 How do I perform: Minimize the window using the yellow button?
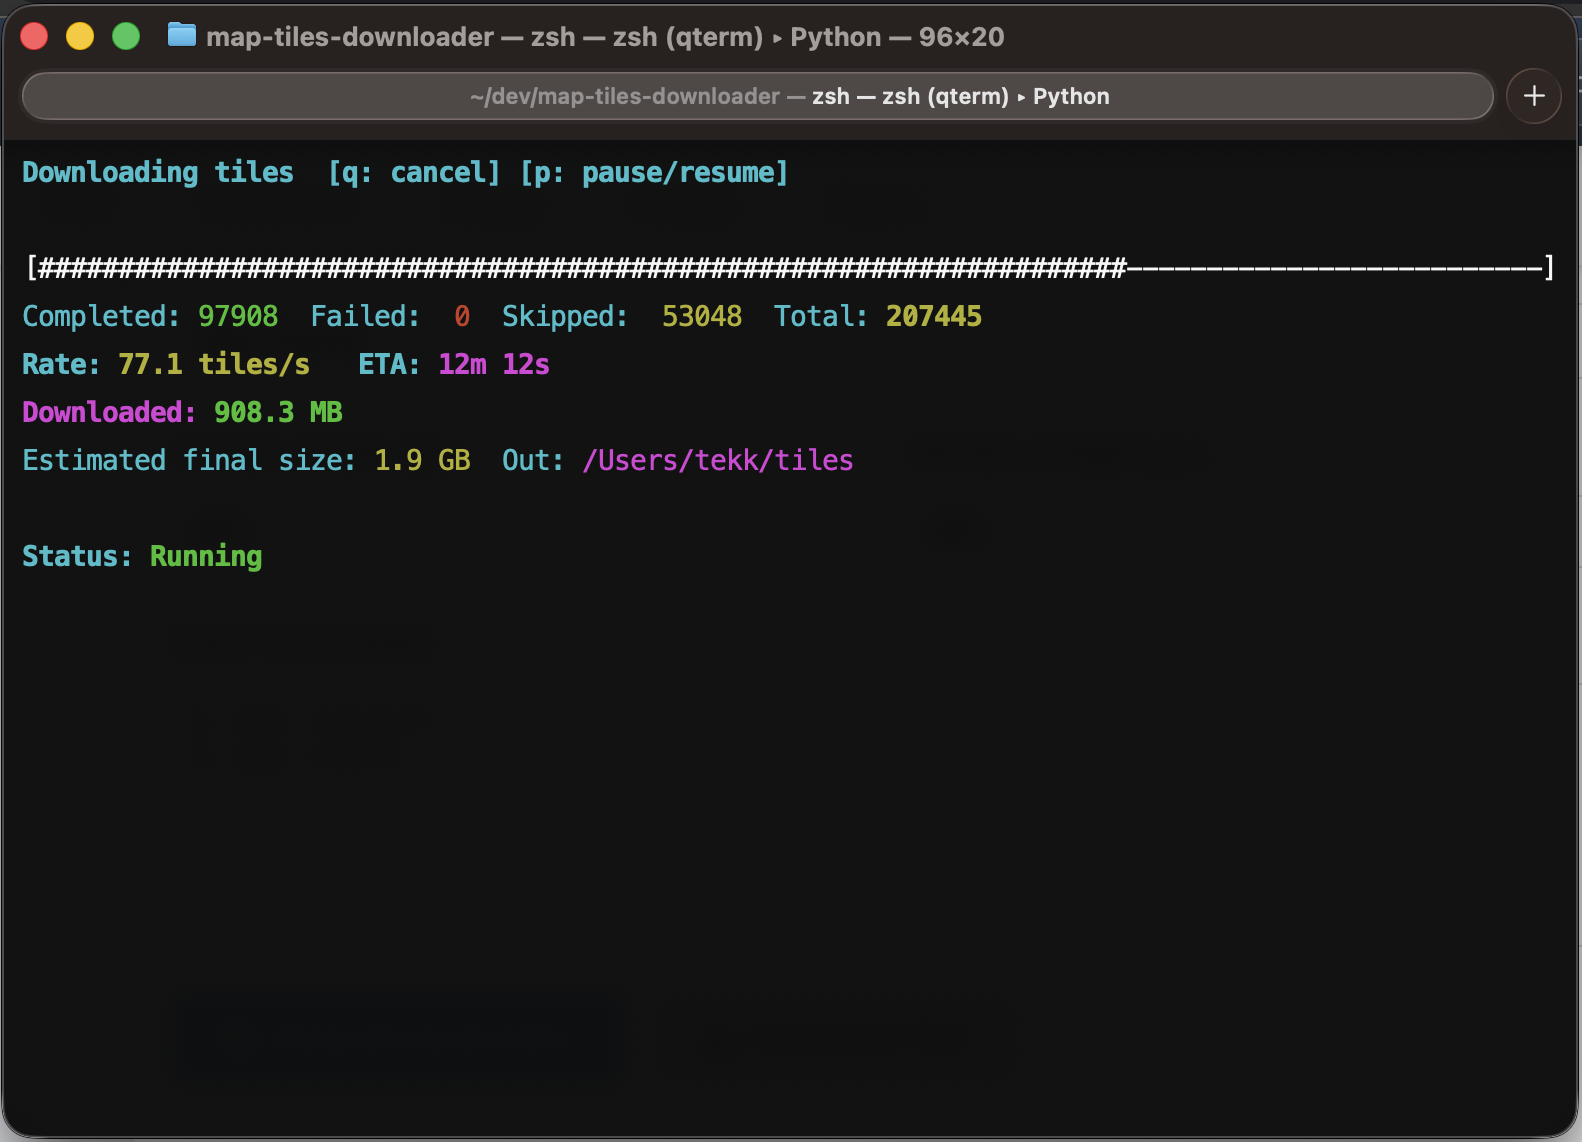click(80, 37)
